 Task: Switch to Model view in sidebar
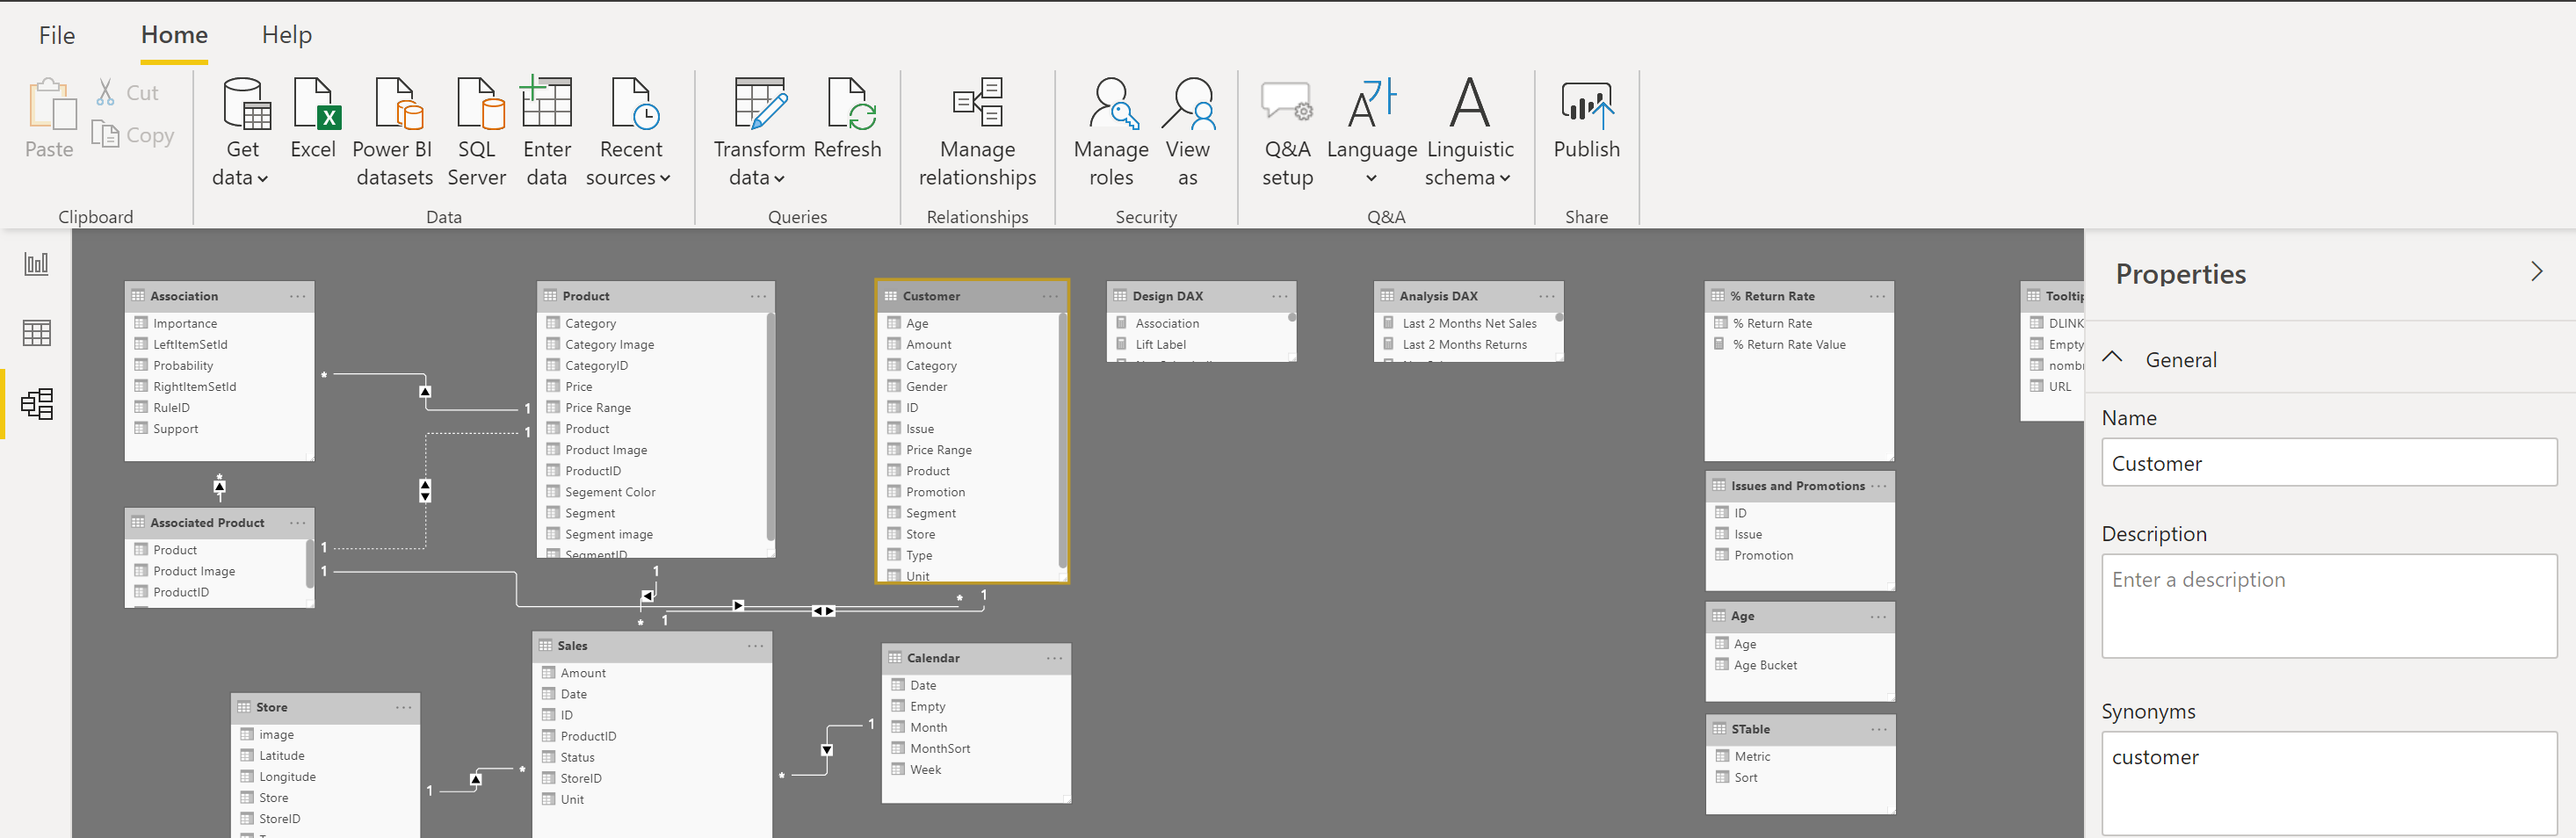(37, 404)
